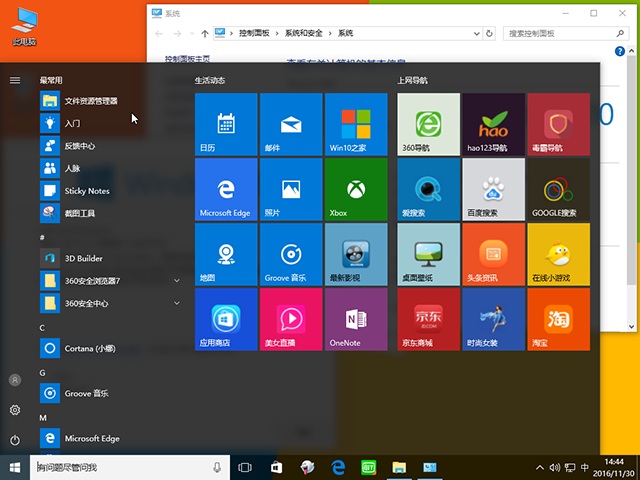Launch Sticky Notes from app list

click(x=86, y=191)
